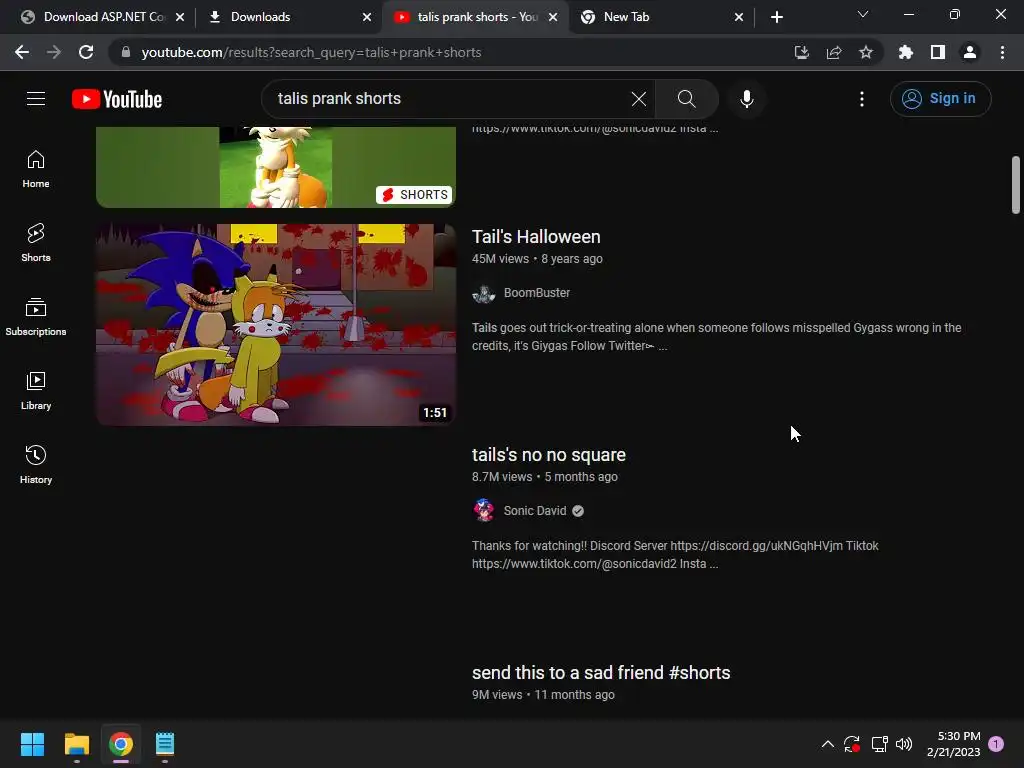Open tails's no no square video
Viewport: 1024px width, 768px height.
[549, 455]
